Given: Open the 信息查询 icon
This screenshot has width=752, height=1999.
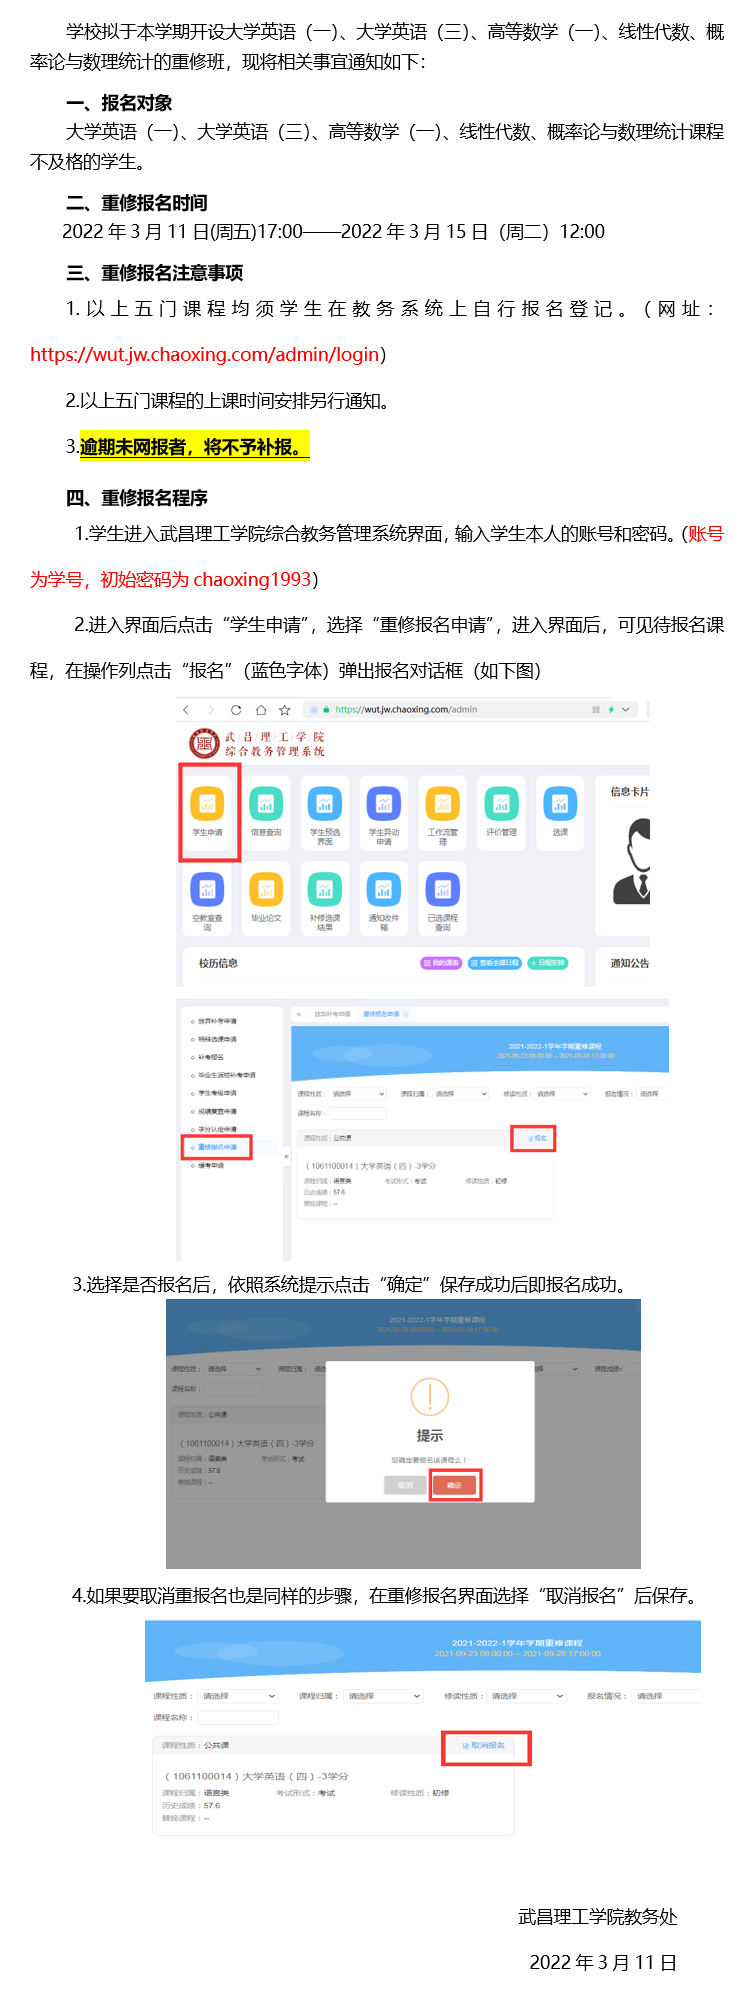Looking at the screenshot, I should tap(266, 803).
